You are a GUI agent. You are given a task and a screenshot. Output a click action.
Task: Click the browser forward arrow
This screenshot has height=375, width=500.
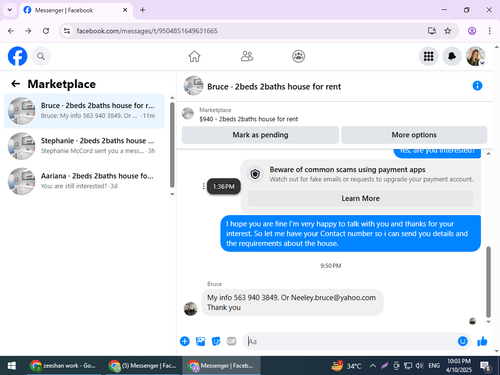click(x=28, y=31)
